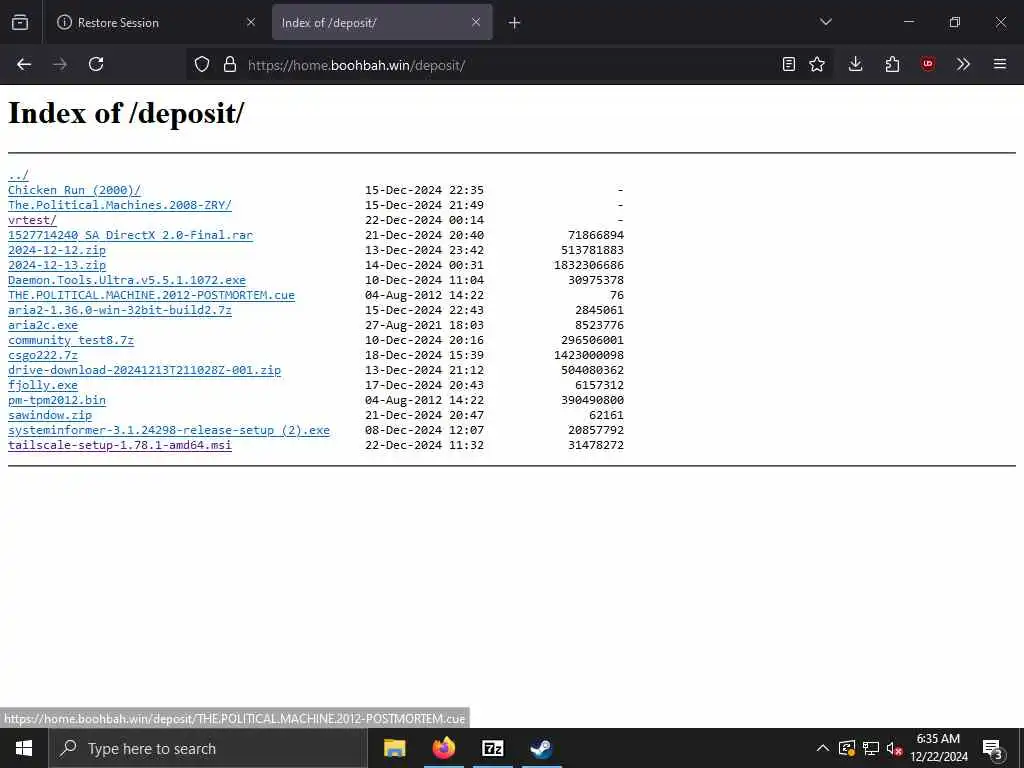Open a new tab with plus
The height and width of the screenshot is (768, 1024).
tap(515, 23)
